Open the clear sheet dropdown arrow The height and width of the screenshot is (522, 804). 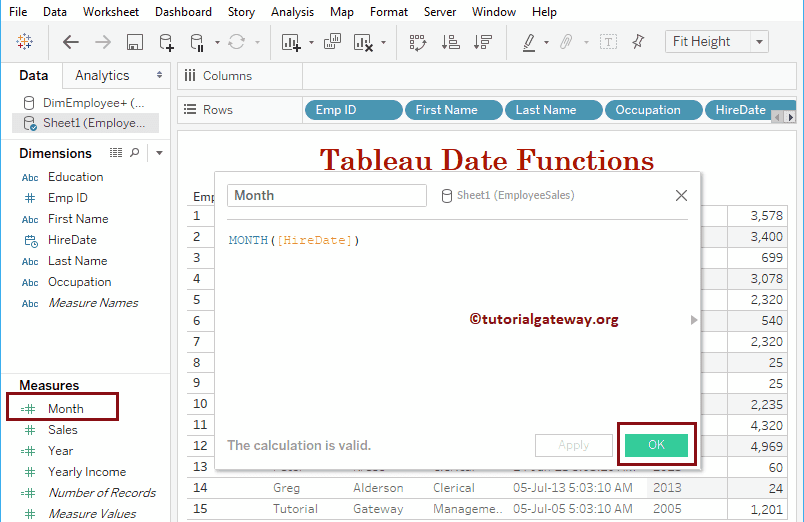tap(383, 43)
